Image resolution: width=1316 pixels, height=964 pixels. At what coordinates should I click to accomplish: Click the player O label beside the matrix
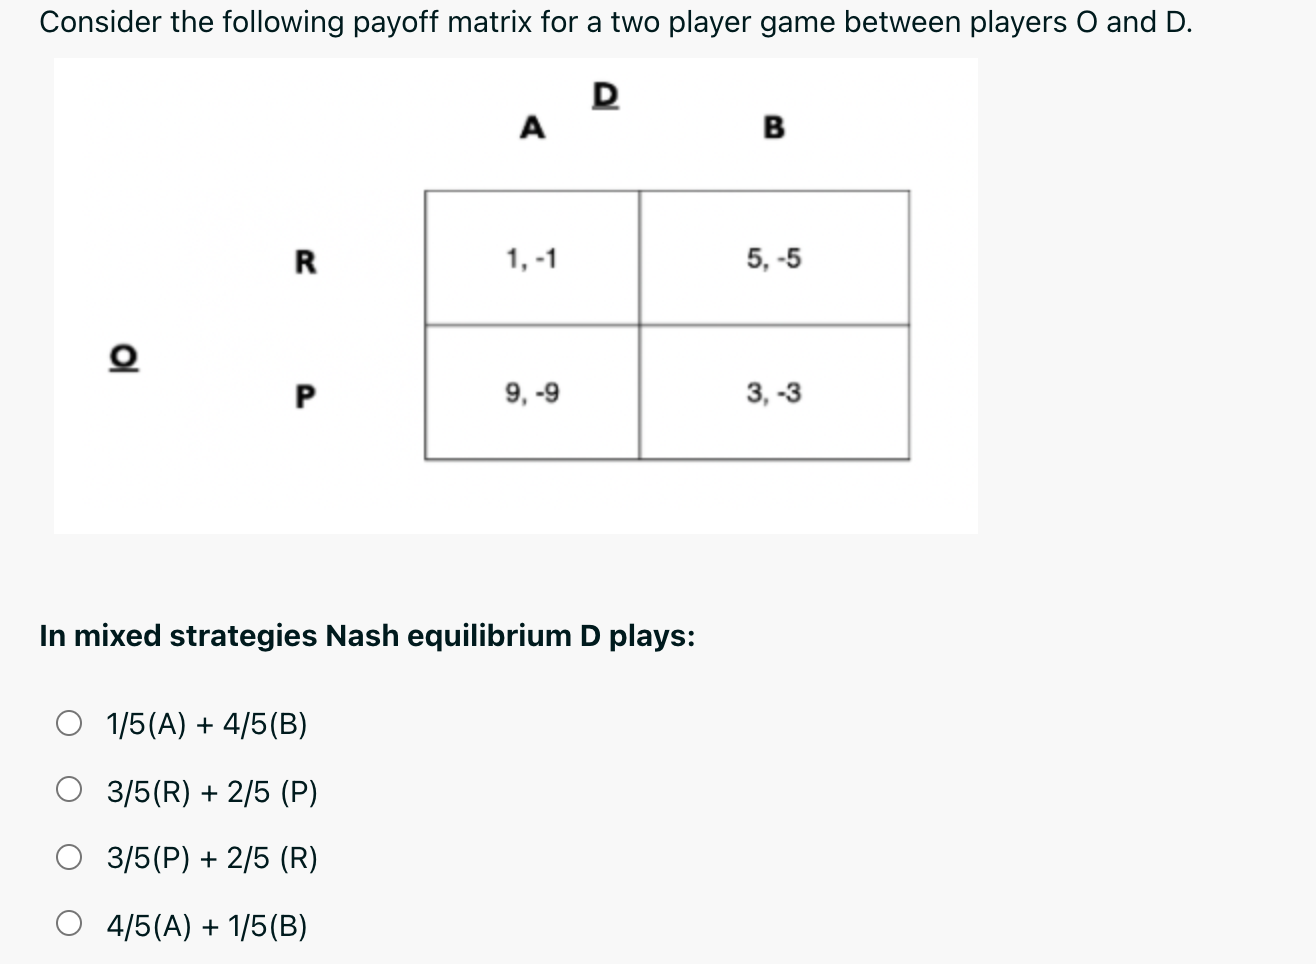(x=122, y=356)
